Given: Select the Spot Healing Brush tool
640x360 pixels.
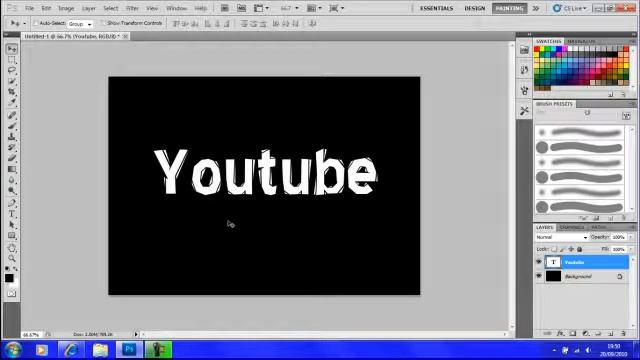Looking at the screenshot, I should (12, 116).
